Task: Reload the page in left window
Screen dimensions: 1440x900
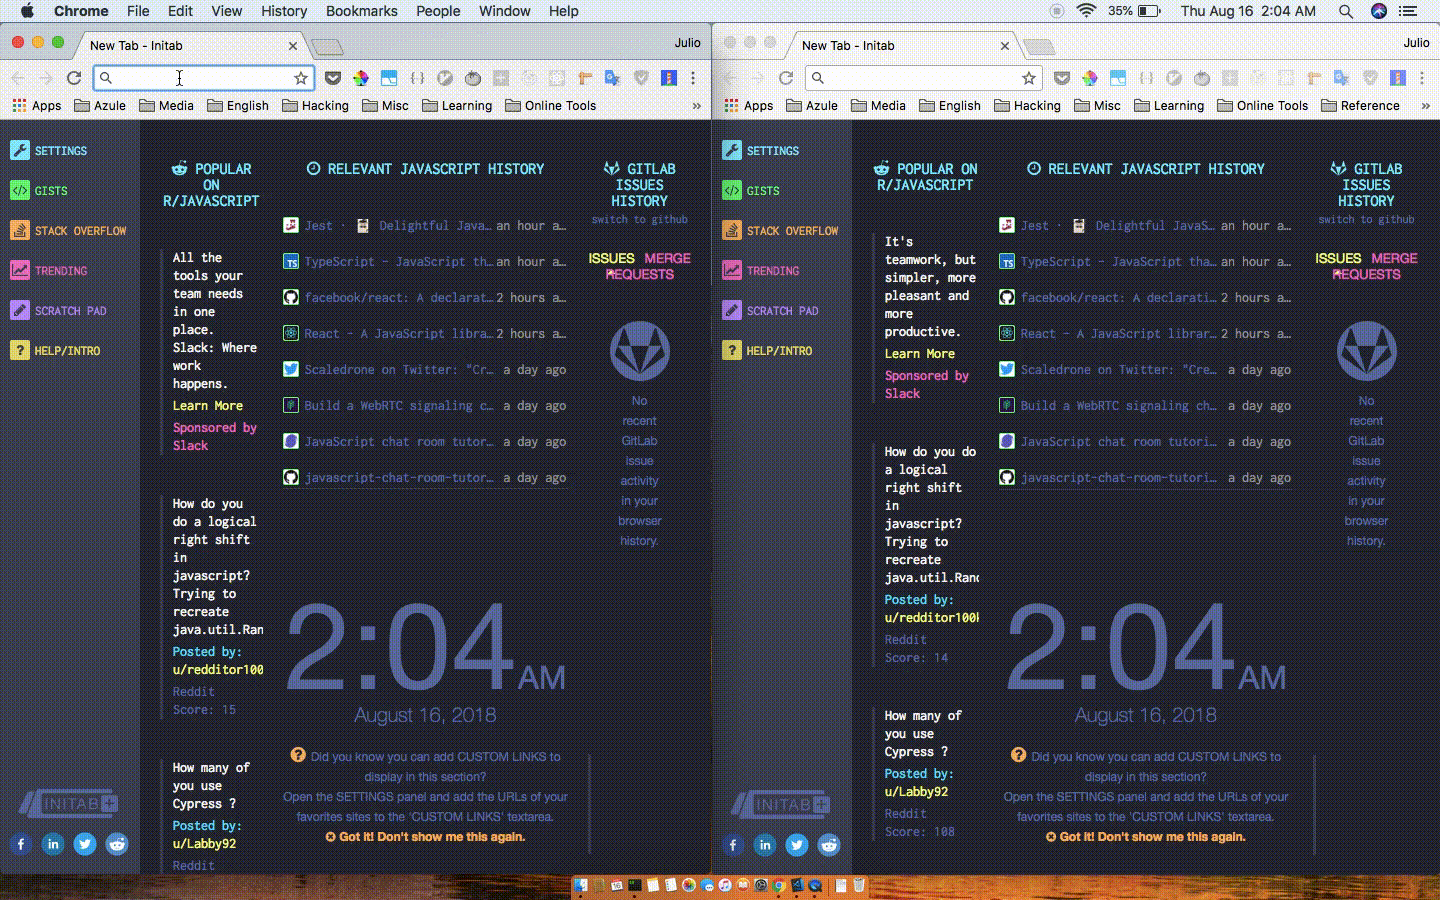Action: tap(74, 78)
